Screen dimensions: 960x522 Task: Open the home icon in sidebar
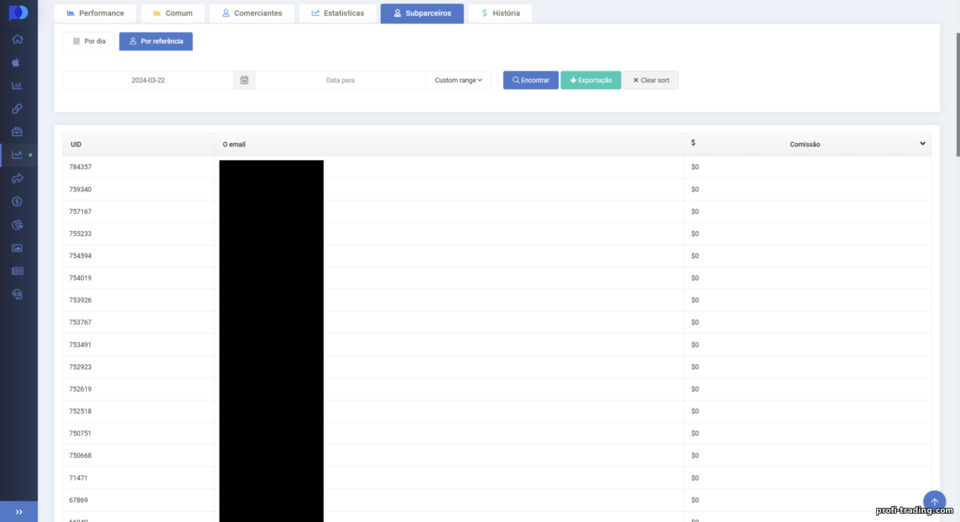(17, 39)
